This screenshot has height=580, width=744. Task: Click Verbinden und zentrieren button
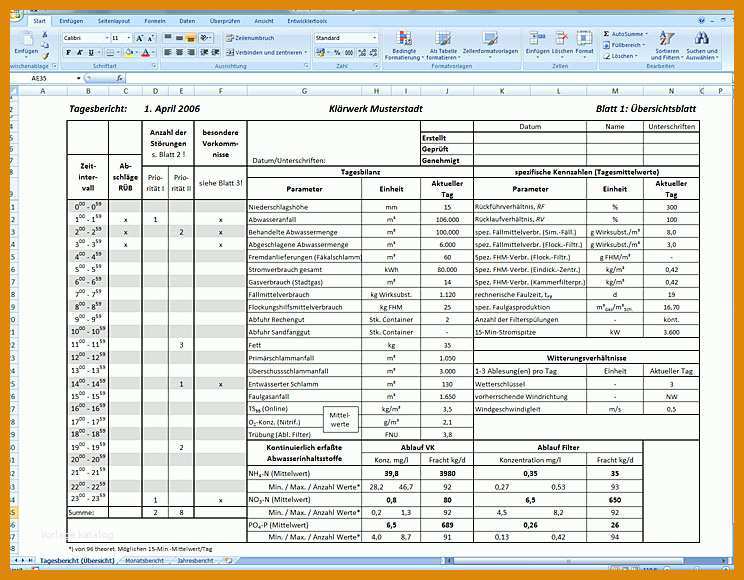pyautogui.click(x=267, y=52)
